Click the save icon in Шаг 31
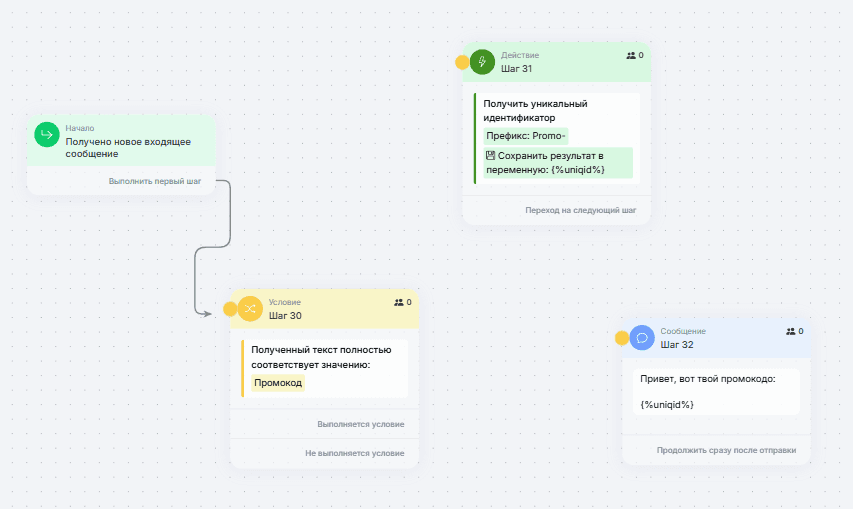Viewport: 853px width, 509px height. tap(490, 156)
